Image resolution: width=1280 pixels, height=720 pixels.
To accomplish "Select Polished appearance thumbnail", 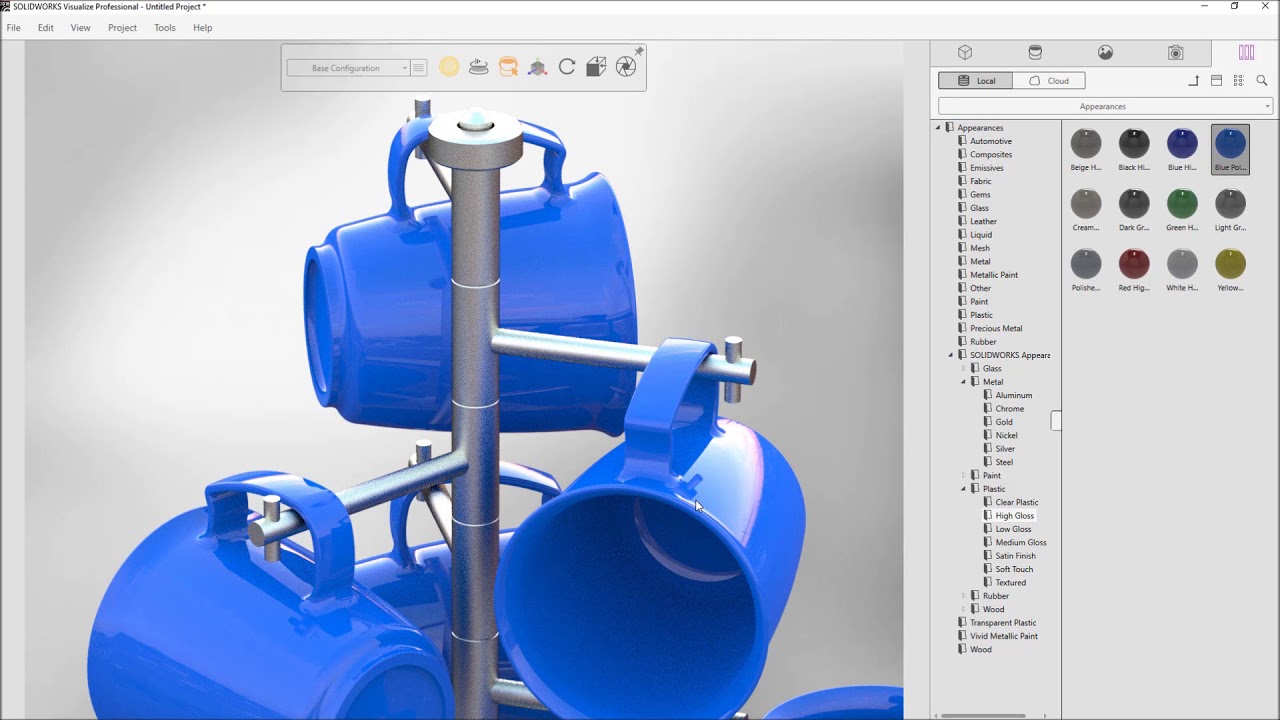I will (1086, 269).
